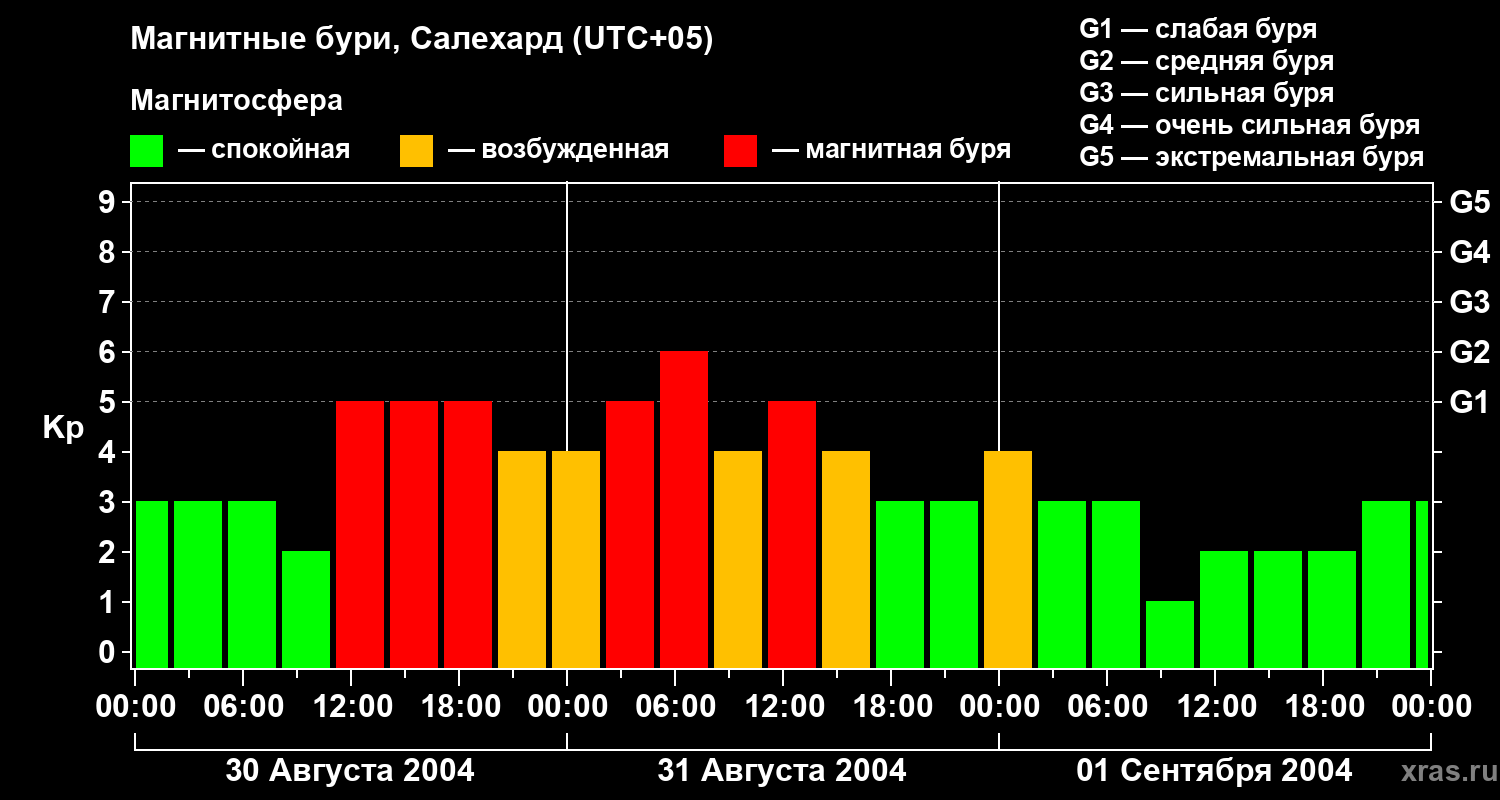Click the orange 00:00–03:00 bar on 31 Августа
1500x800 pixels.
[576, 560]
